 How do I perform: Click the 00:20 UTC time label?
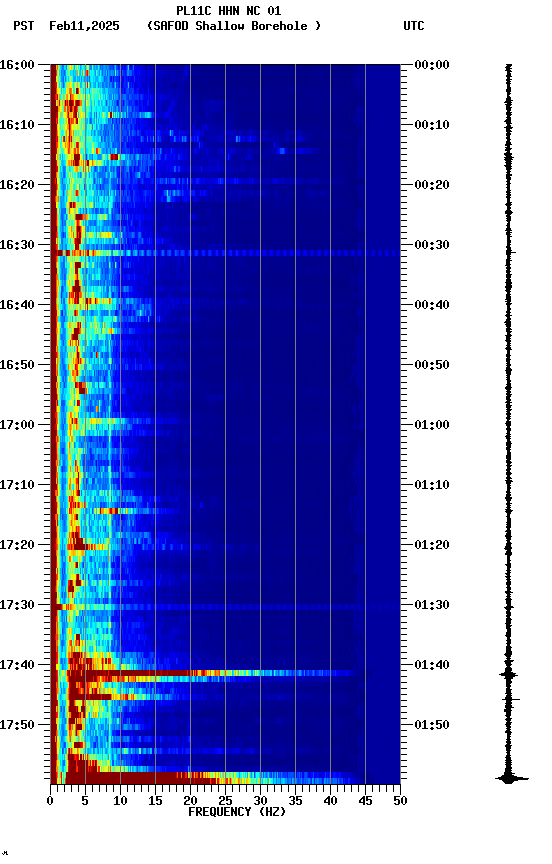pyautogui.click(x=432, y=185)
